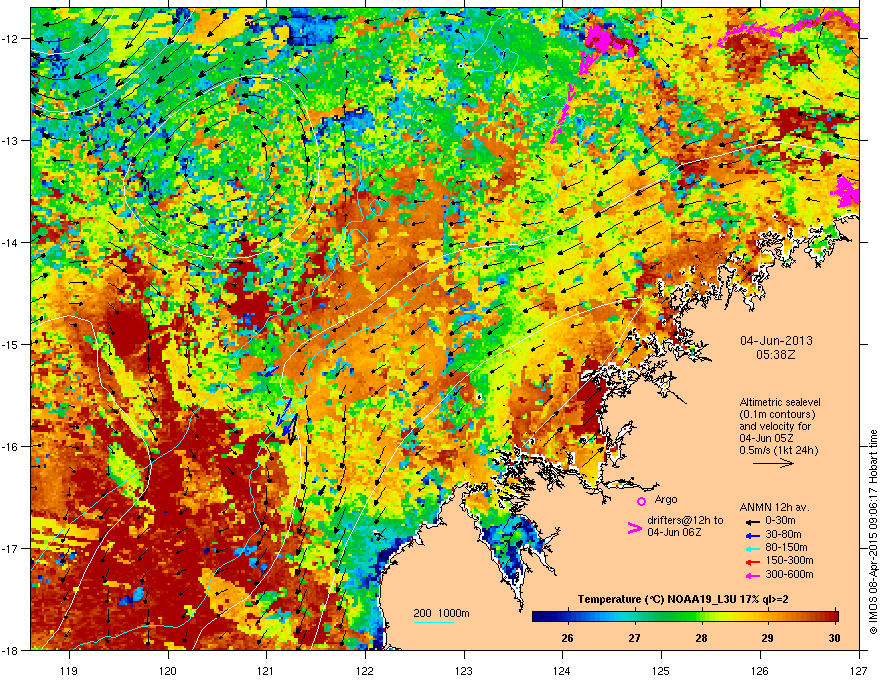Click the magenta Argo circle symbol in the legend
The height and width of the screenshot is (680, 880).
tap(641, 501)
